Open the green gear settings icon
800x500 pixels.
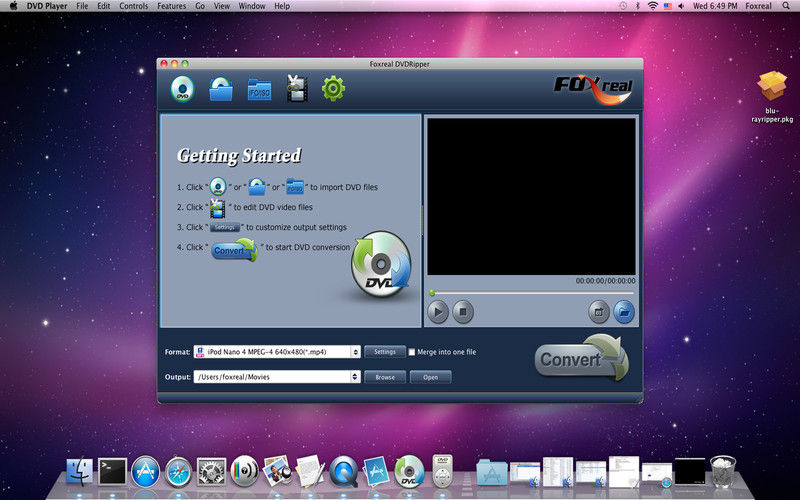pos(333,89)
